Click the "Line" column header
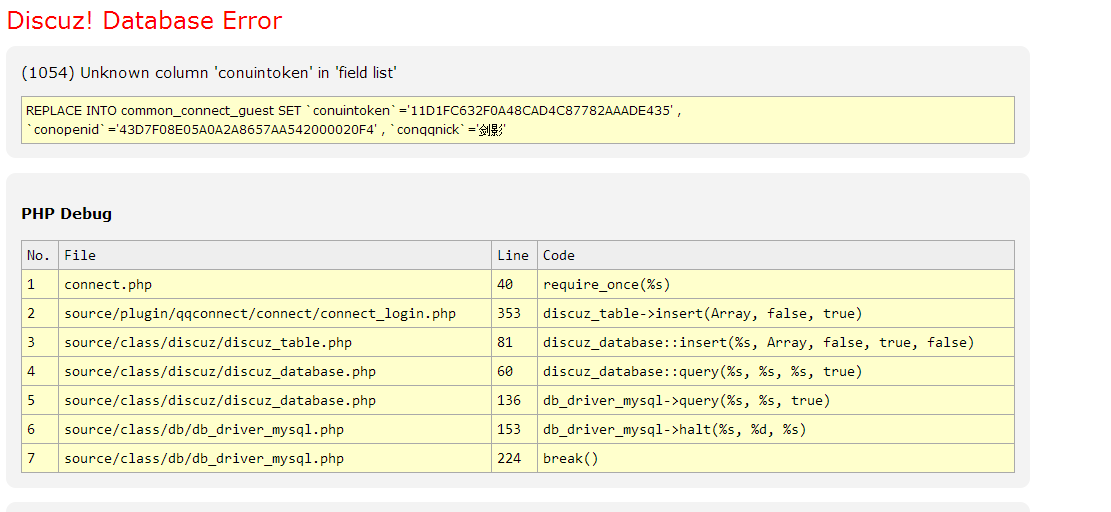1111x512 pixels. (513, 255)
